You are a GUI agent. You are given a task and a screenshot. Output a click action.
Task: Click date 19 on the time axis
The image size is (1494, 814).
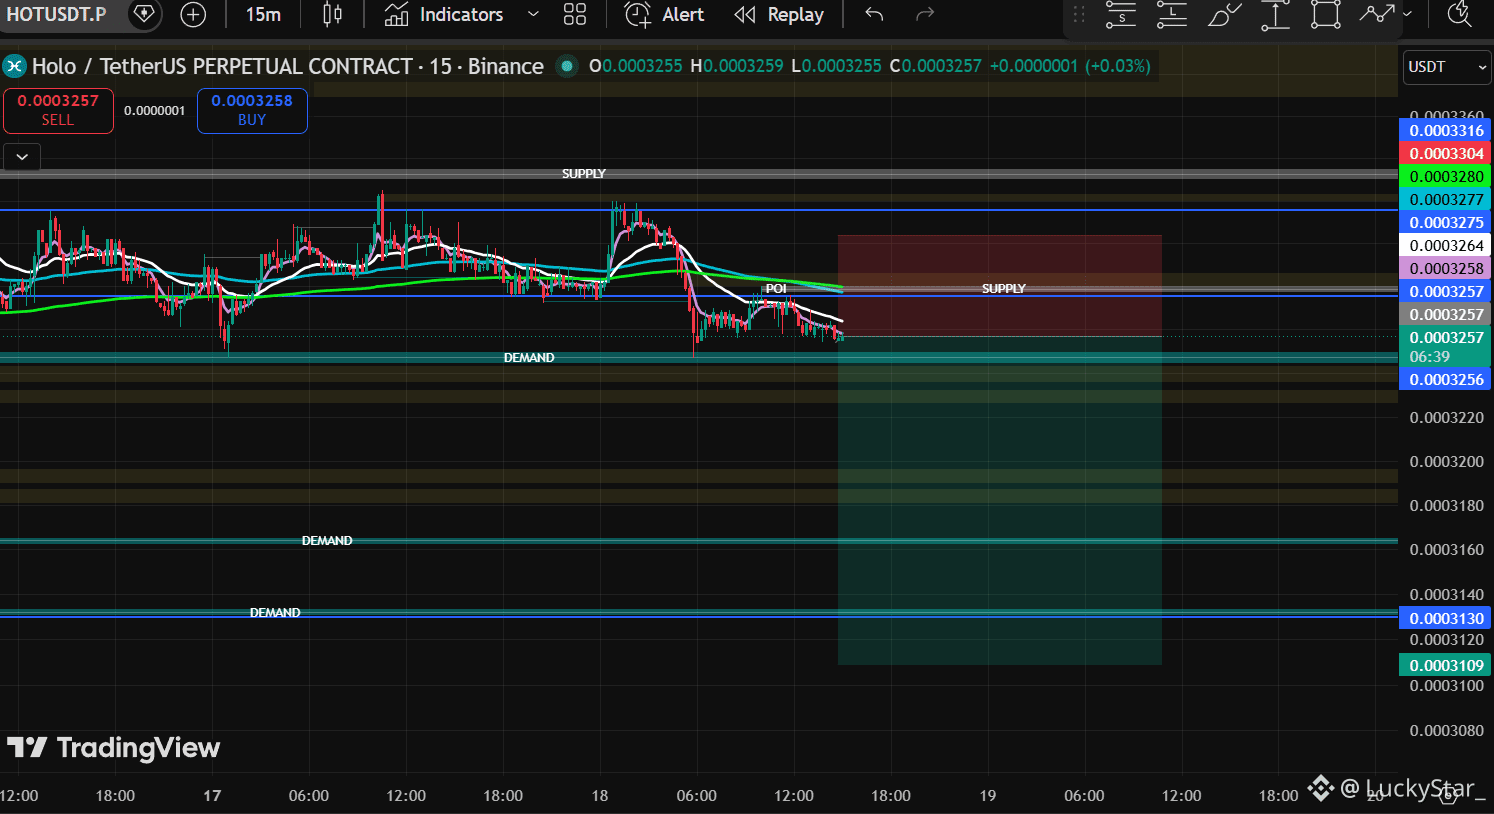tap(988, 796)
